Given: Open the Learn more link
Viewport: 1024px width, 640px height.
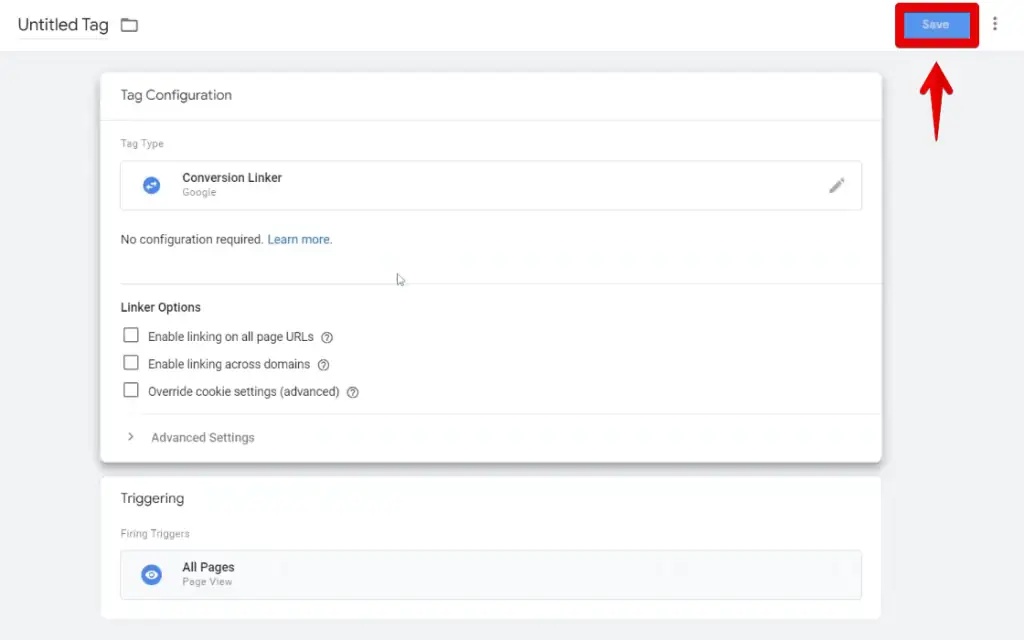Looking at the screenshot, I should click(x=298, y=239).
